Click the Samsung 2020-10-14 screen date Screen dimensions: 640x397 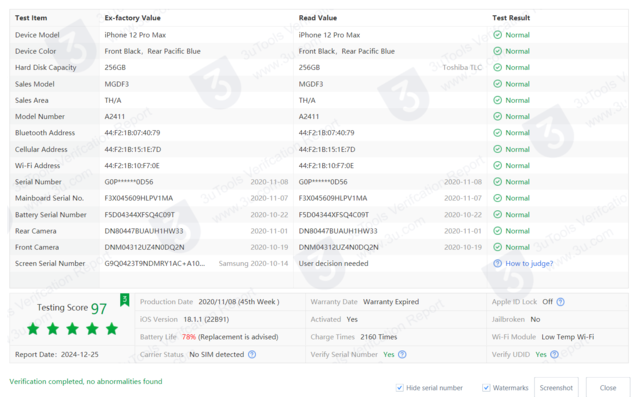(x=253, y=264)
